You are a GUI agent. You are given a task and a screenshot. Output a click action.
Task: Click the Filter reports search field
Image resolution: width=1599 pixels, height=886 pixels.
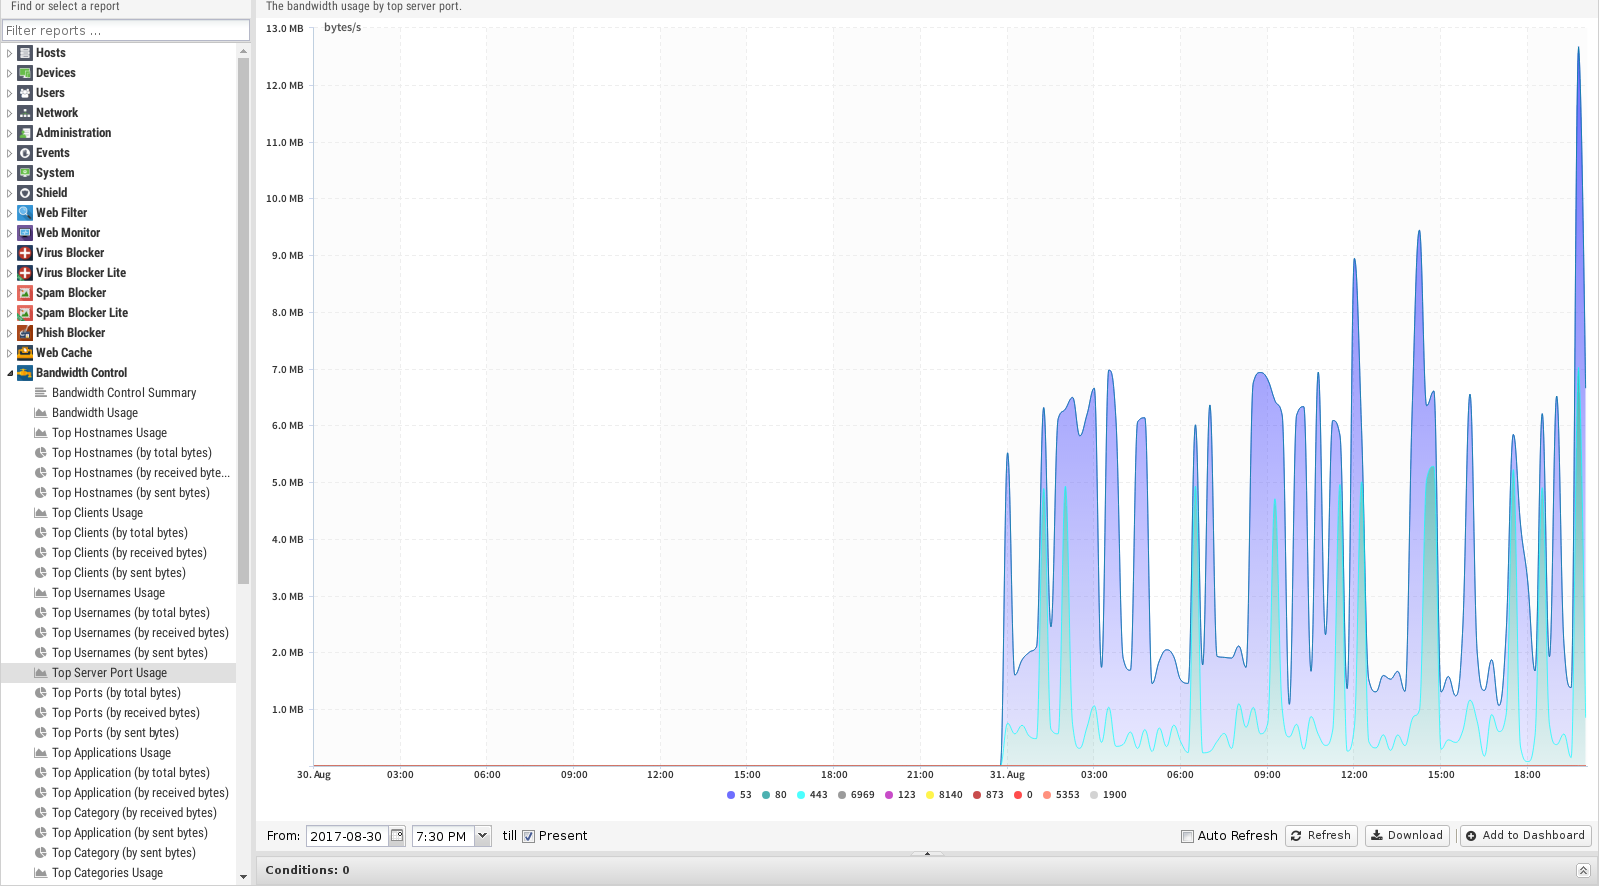(x=125, y=30)
